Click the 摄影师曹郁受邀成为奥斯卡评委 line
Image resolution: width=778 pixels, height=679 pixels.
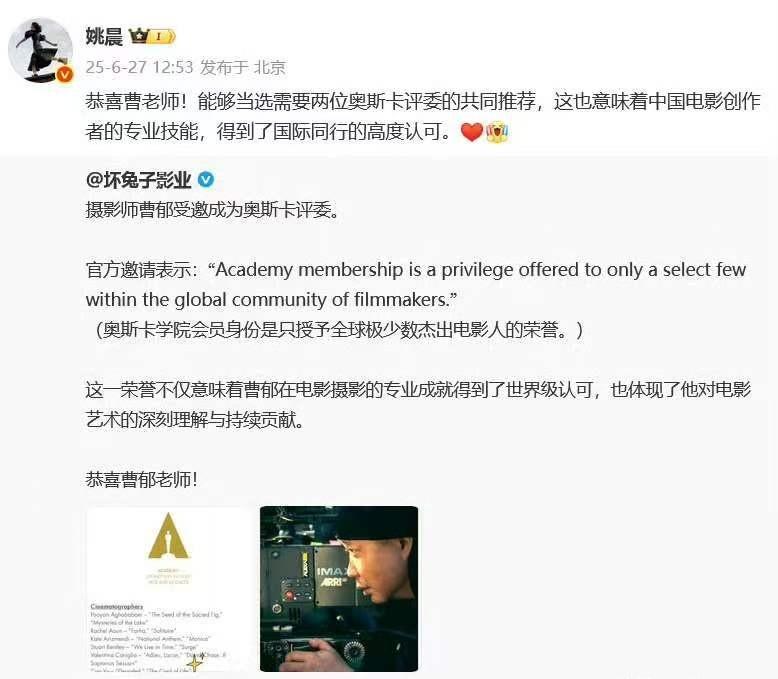coord(213,210)
